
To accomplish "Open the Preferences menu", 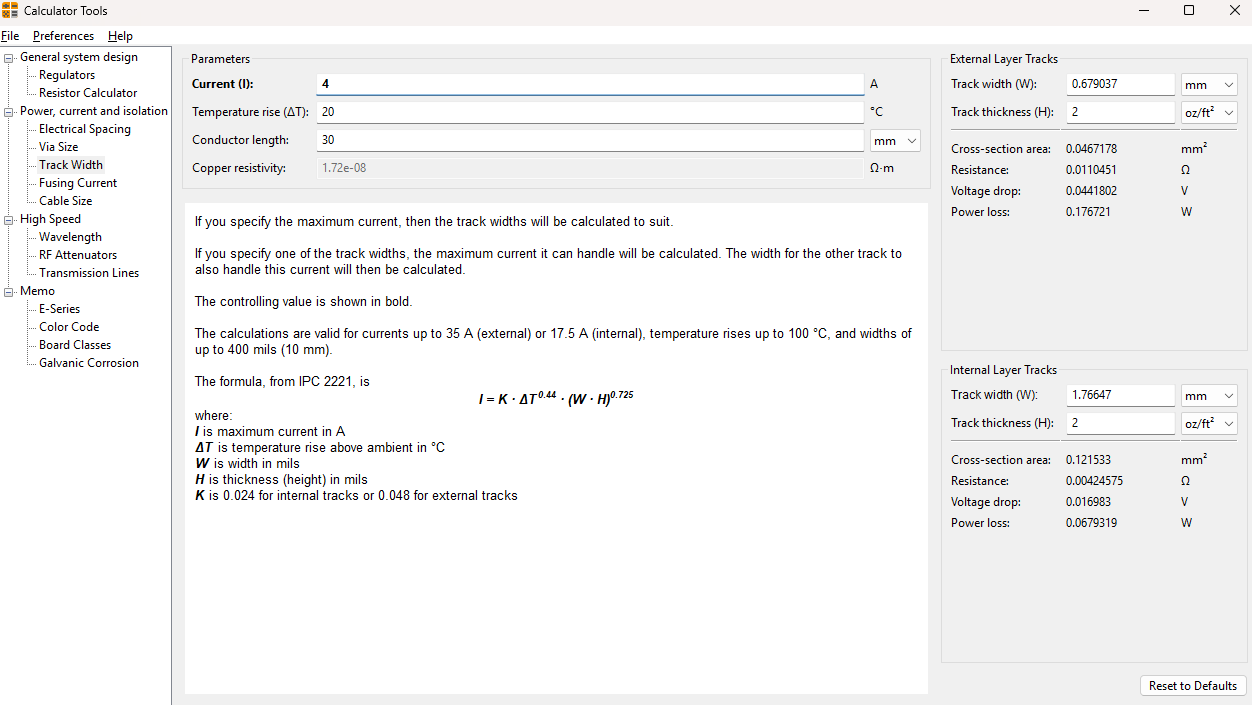I will pos(63,36).
